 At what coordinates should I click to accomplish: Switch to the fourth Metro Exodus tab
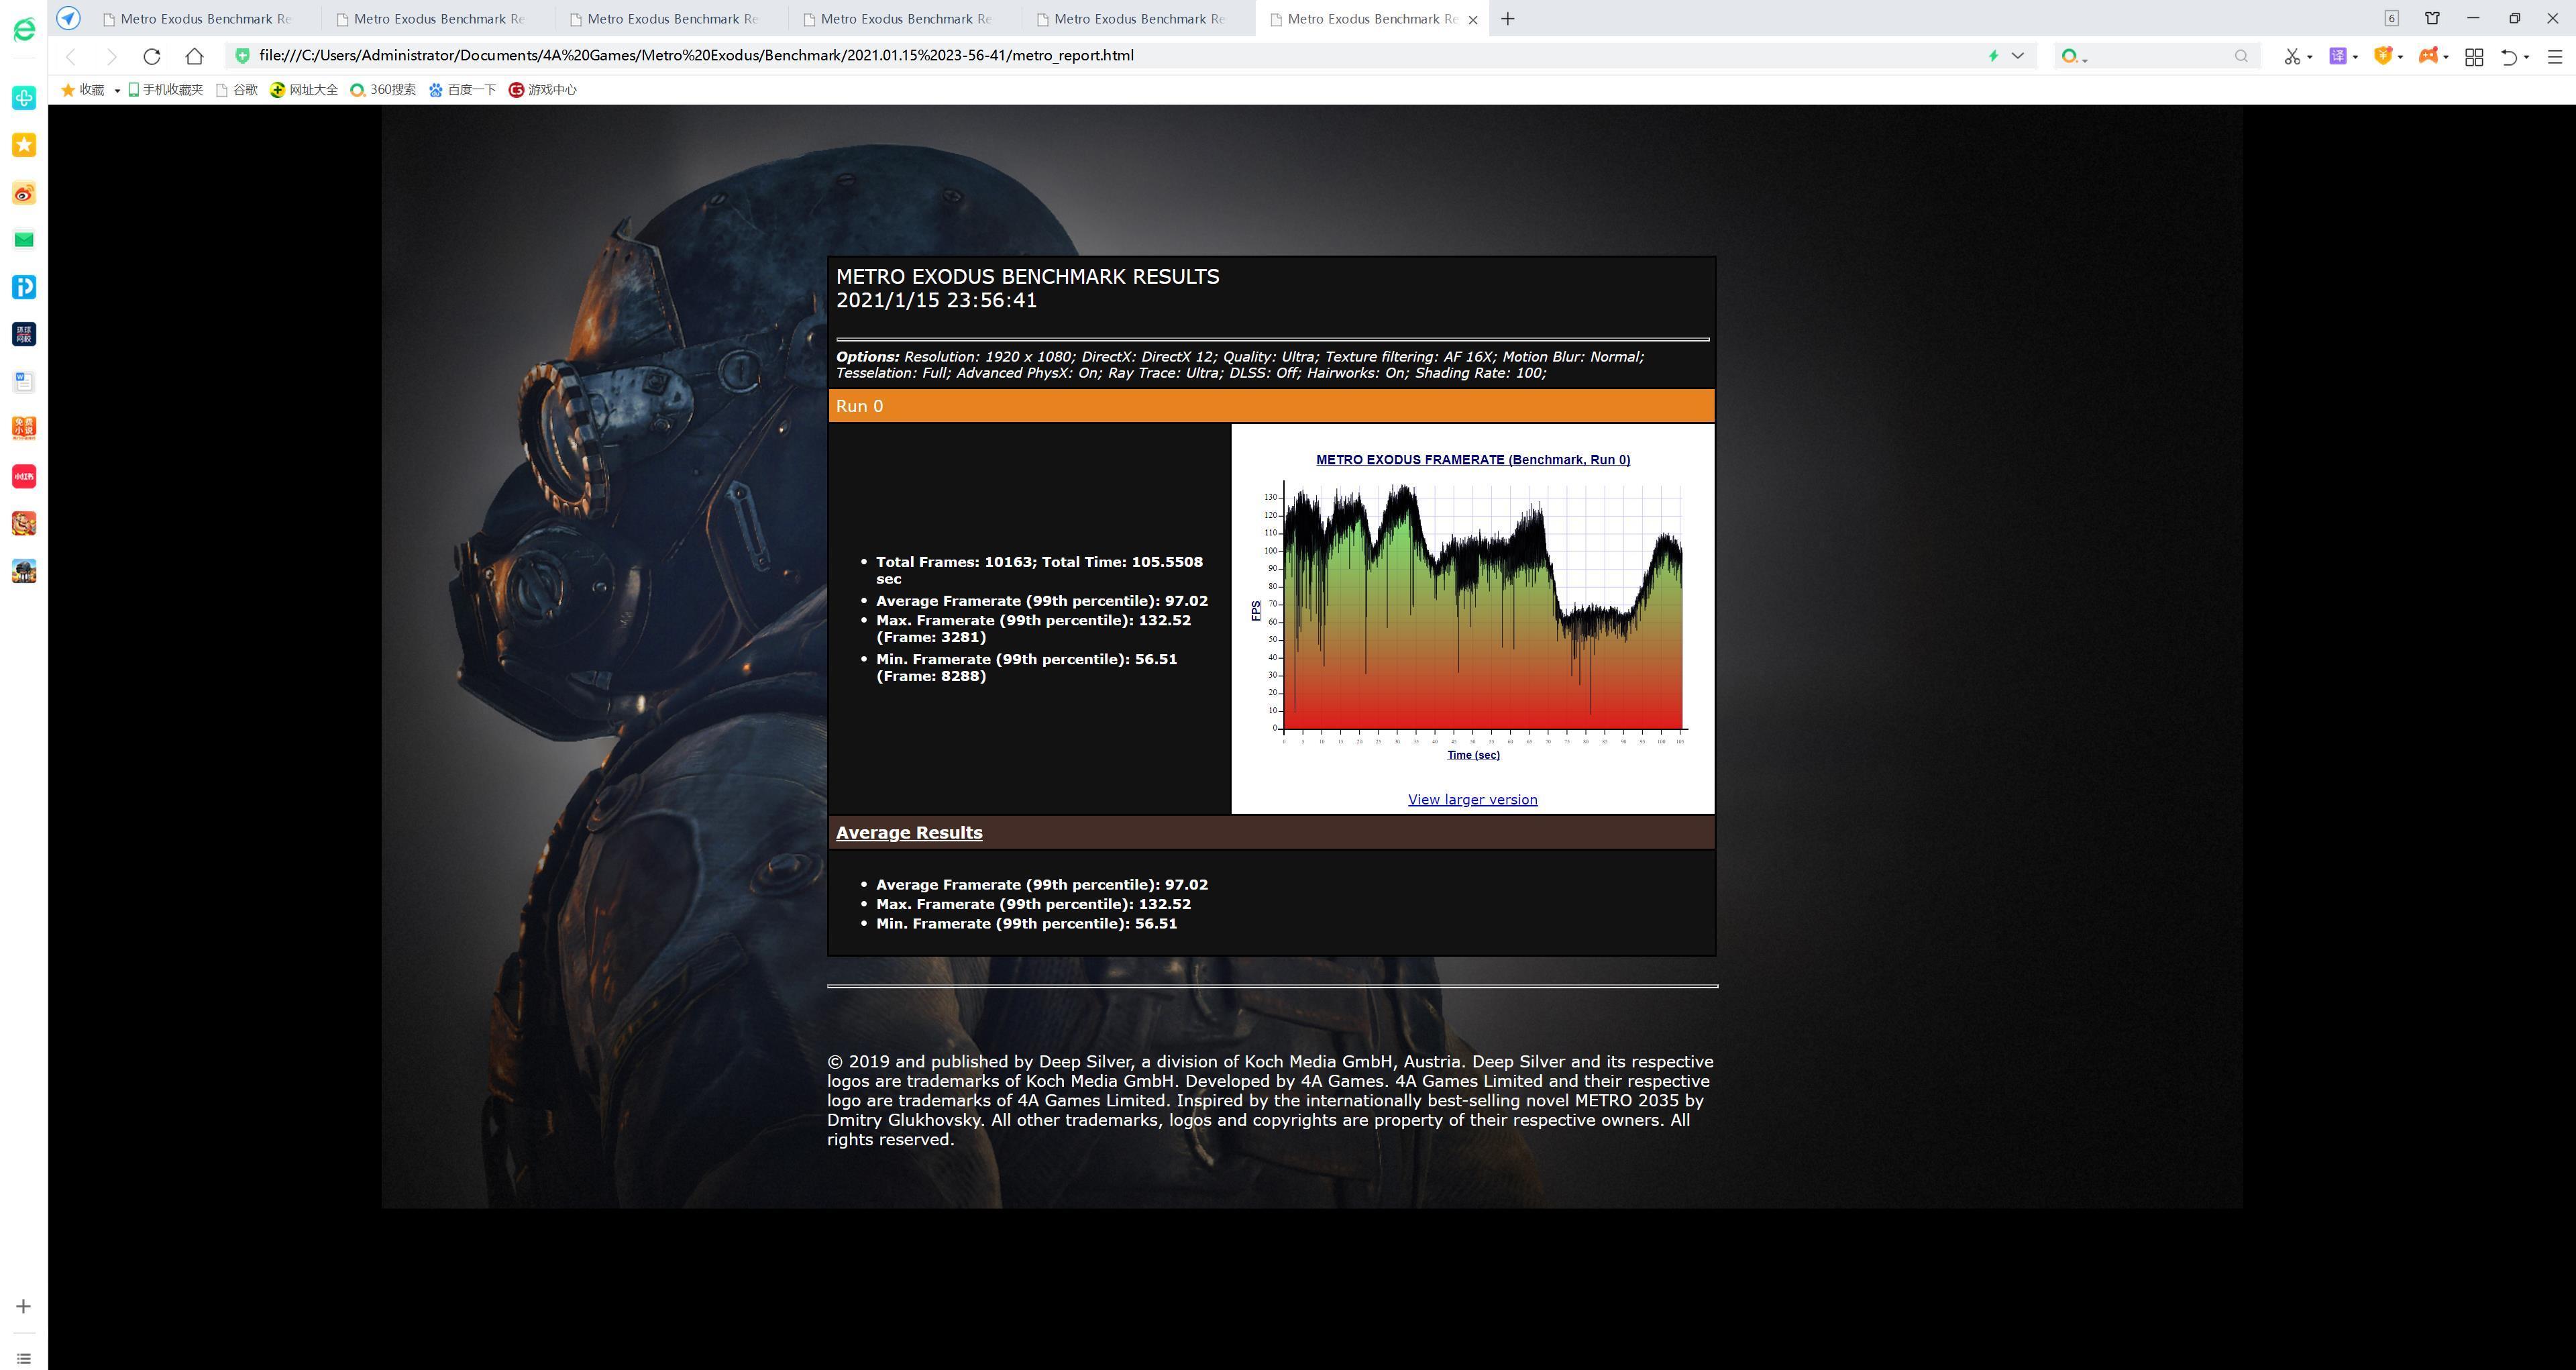(x=905, y=18)
